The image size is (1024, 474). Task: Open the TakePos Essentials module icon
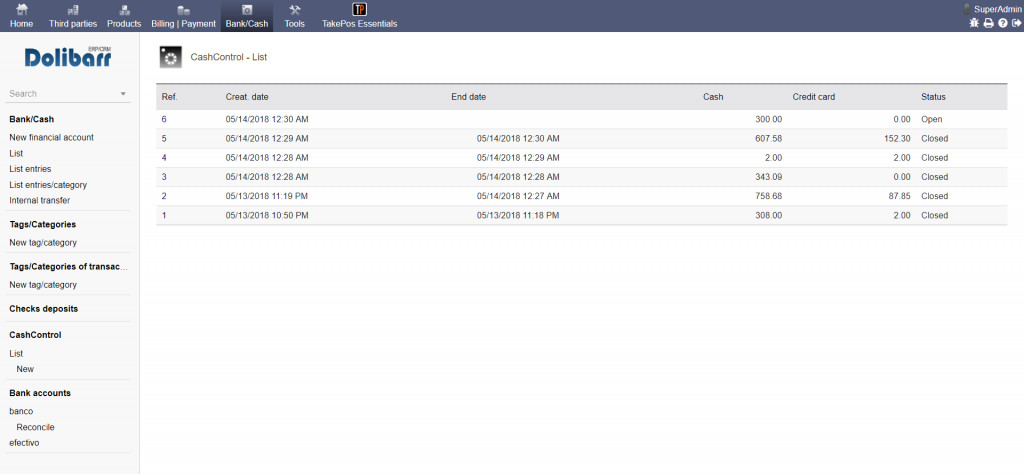tap(359, 10)
